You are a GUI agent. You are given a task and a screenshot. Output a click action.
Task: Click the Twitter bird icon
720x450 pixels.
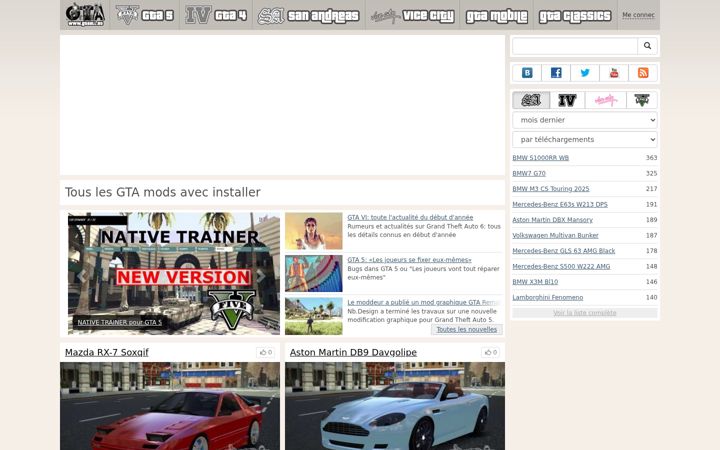pyautogui.click(x=585, y=73)
